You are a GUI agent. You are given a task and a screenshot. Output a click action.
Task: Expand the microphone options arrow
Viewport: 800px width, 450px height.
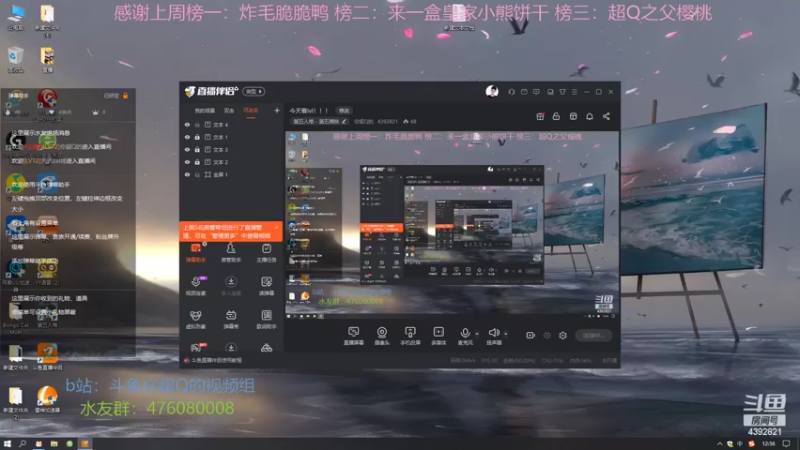point(477,334)
